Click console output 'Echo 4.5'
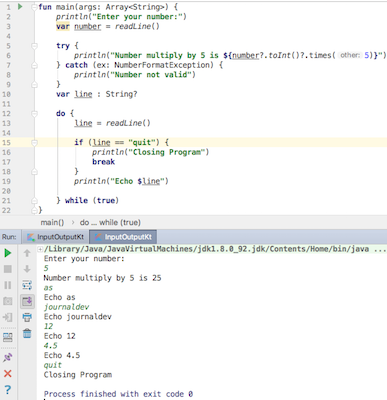 point(62,355)
